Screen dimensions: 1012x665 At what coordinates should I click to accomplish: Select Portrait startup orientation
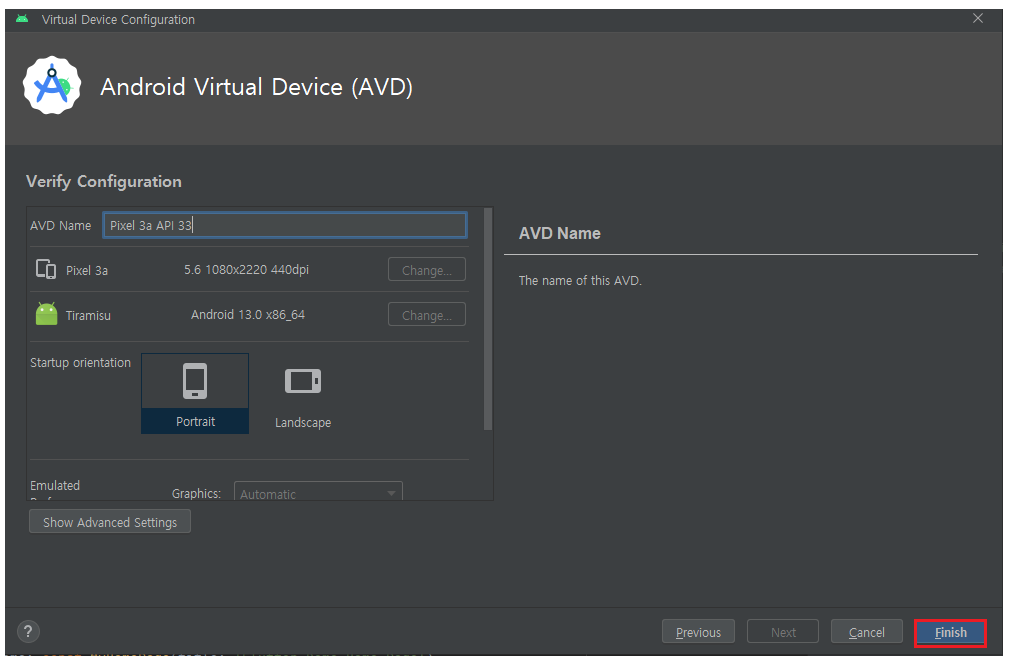coord(195,393)
